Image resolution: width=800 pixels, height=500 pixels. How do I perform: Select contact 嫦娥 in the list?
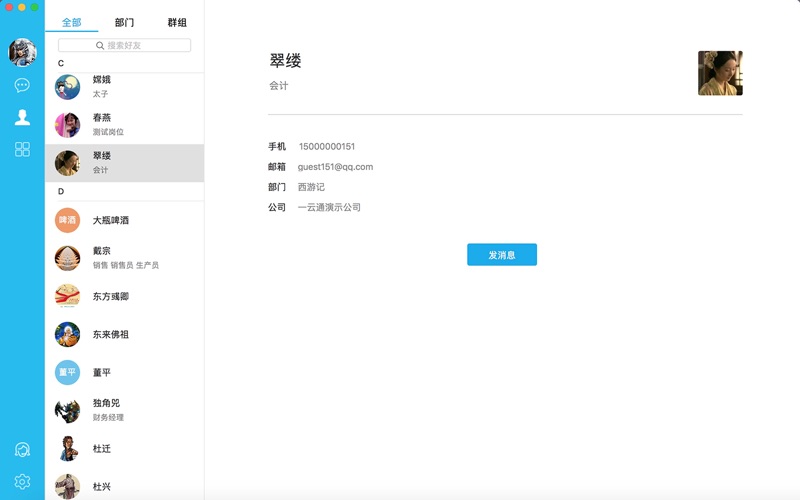pos(124,86)
